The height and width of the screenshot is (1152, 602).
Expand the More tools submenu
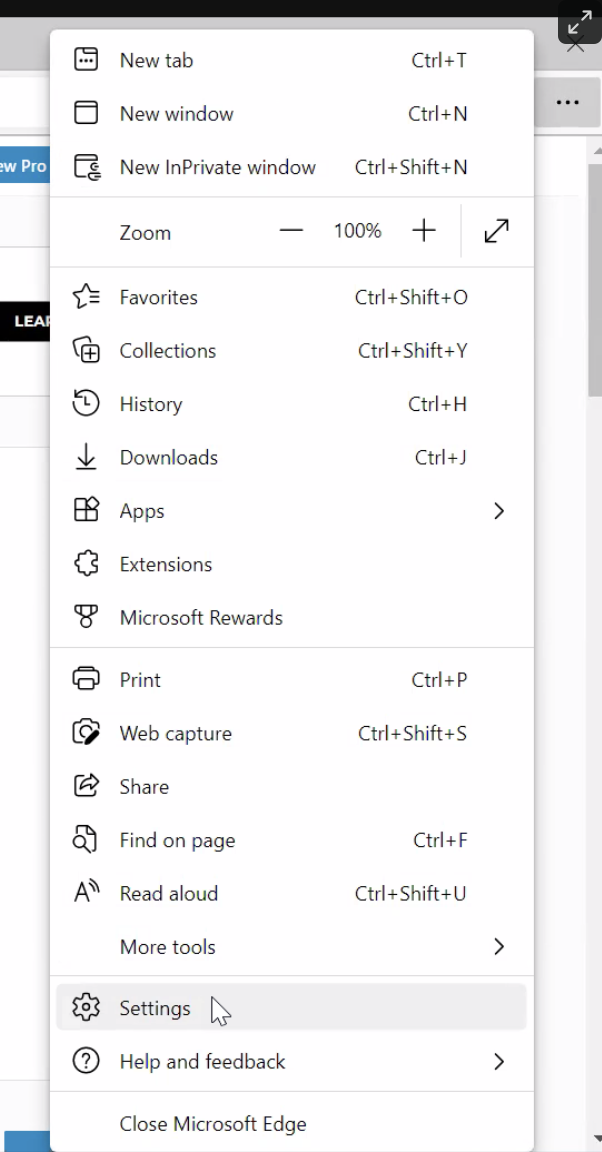[499, 947]
